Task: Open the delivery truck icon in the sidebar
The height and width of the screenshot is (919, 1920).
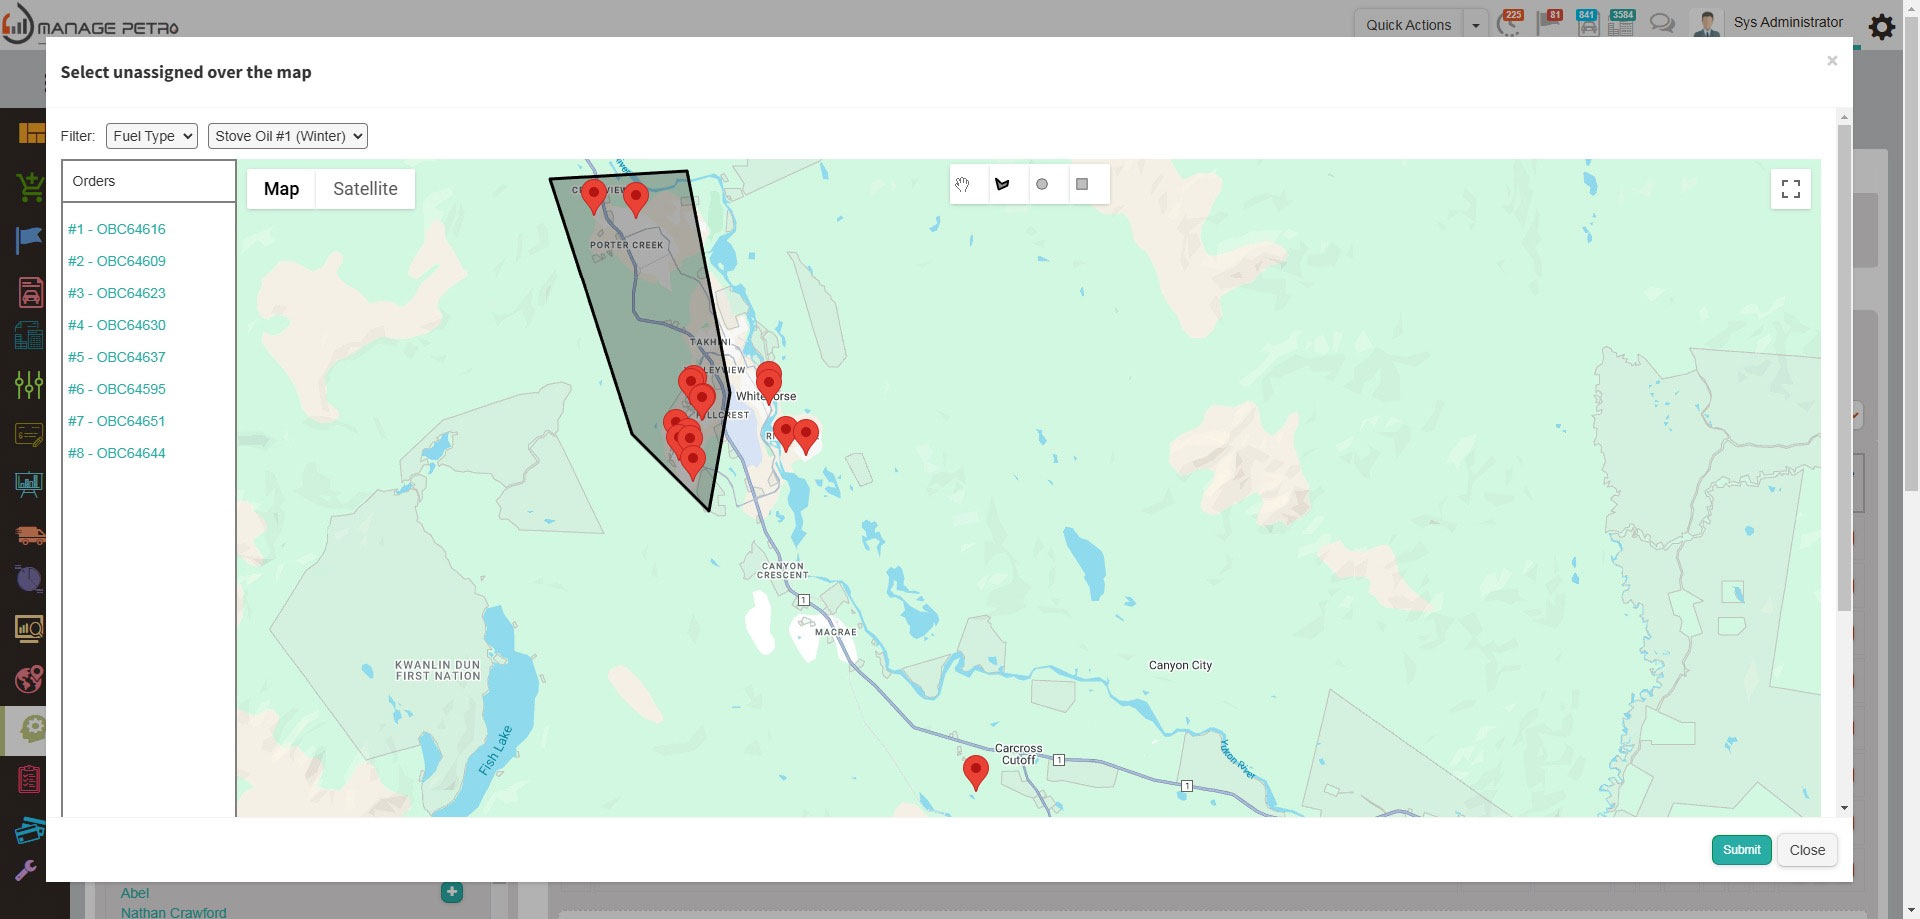Action: (x=29, y=536)
